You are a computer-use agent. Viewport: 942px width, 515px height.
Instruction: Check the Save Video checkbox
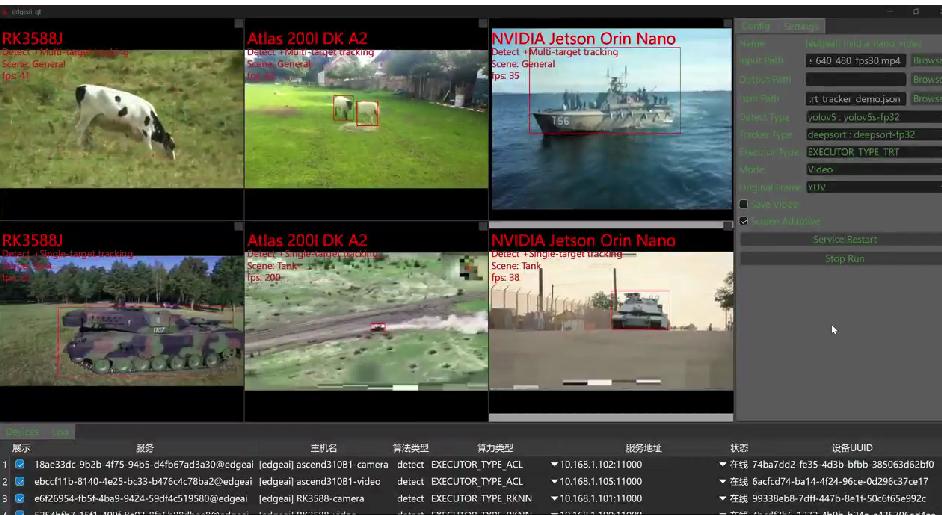pos(743,204)
